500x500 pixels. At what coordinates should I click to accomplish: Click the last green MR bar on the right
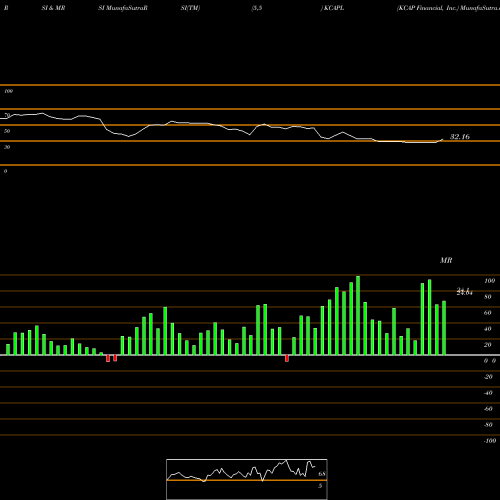coord(444,328)
